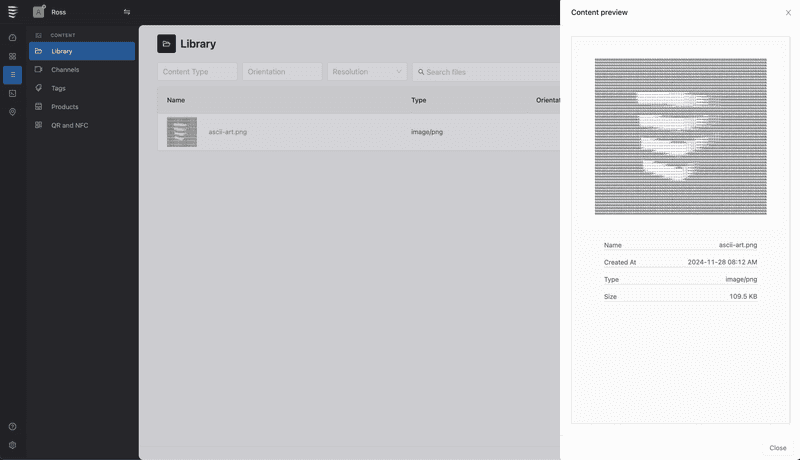This screenshot has height=460, width=800.
Task: Select Products in the sidebar
Action: (x=64, y=107)
